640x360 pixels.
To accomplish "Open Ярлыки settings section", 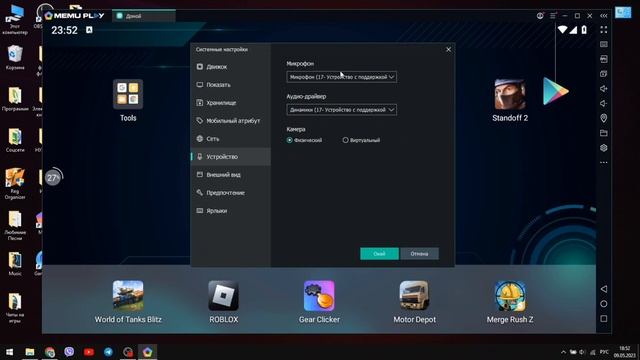I will pyautogui.click(x=230, y=211).
